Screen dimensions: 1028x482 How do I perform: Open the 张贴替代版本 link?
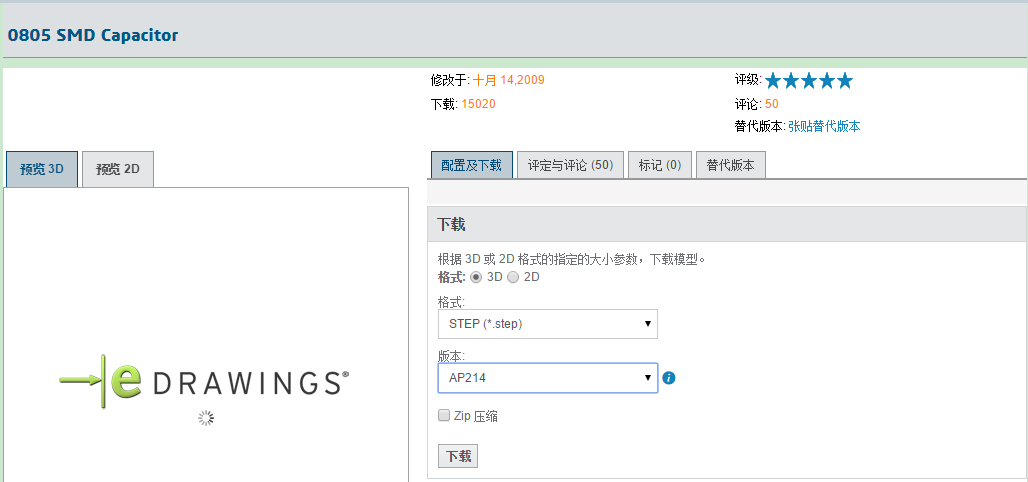click(824, 127)
